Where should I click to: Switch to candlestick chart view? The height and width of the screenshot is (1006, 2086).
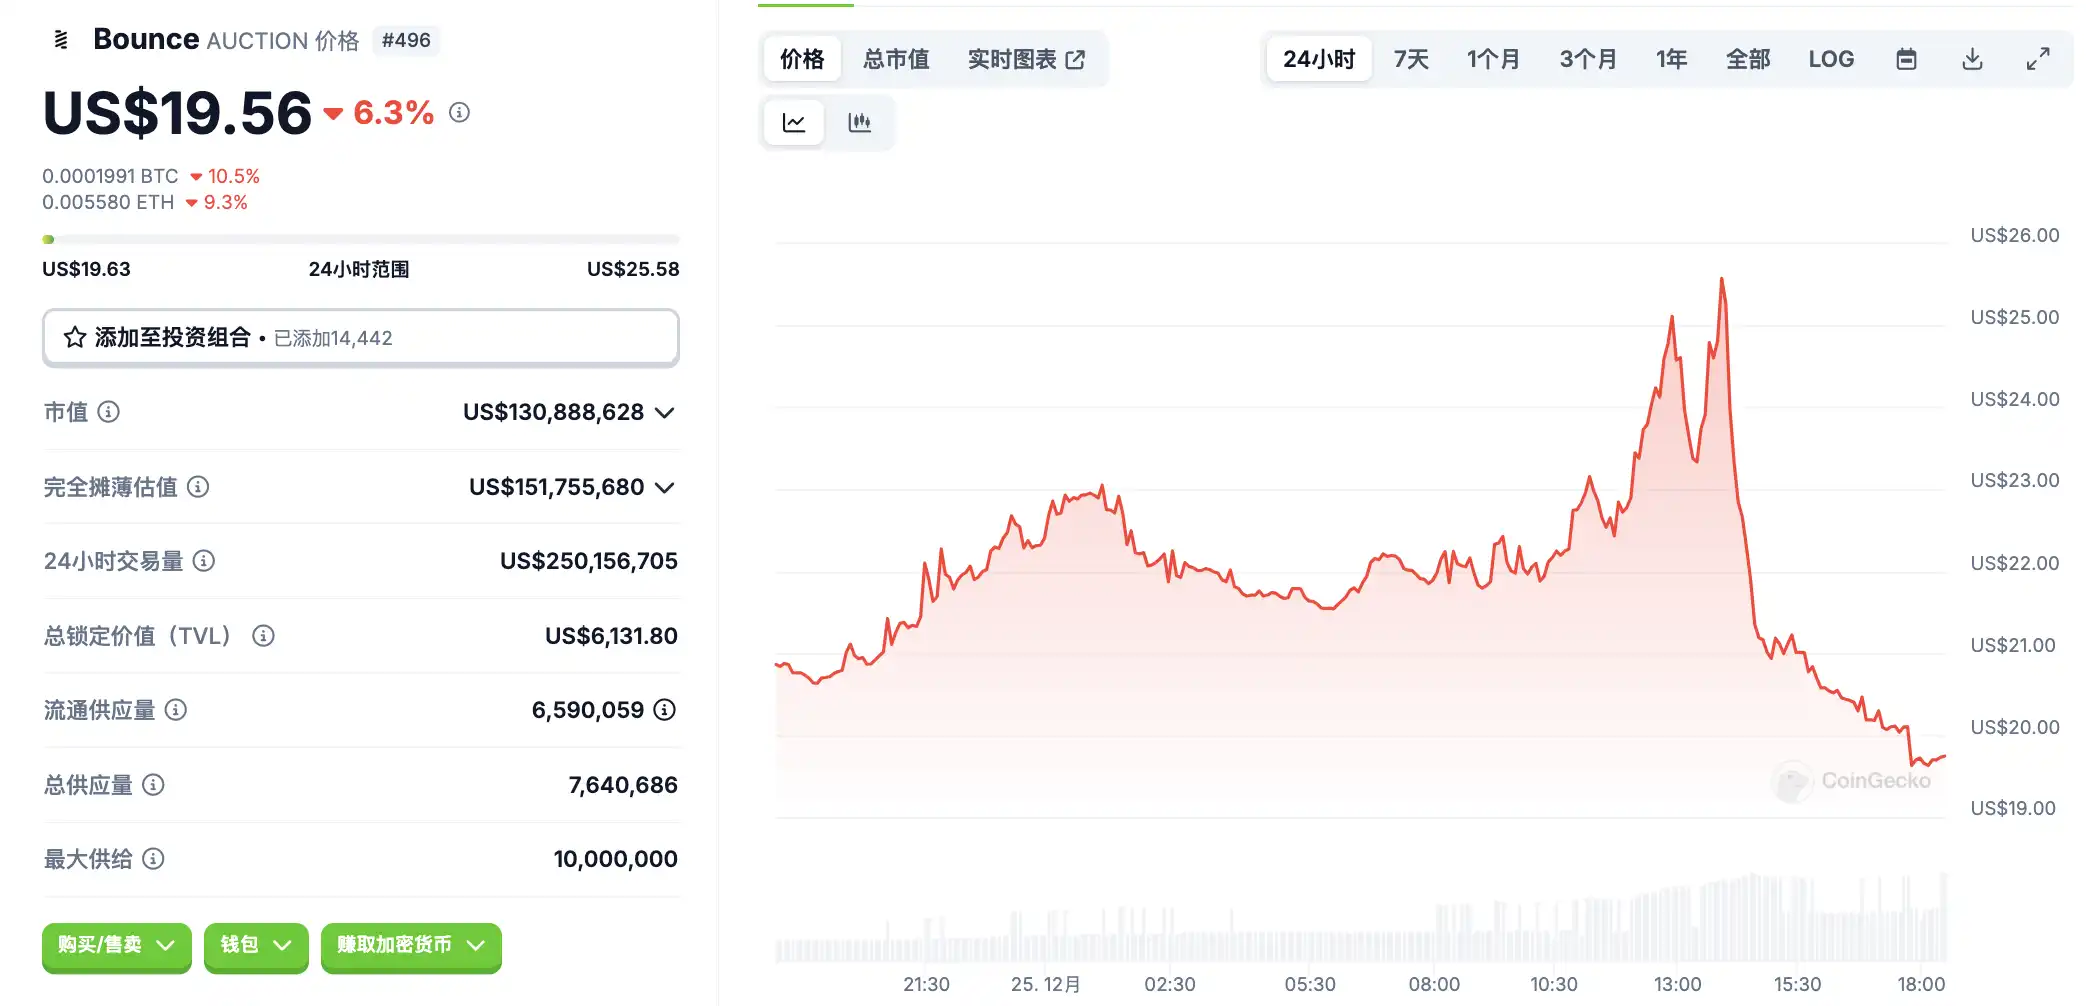click(859, 123)
